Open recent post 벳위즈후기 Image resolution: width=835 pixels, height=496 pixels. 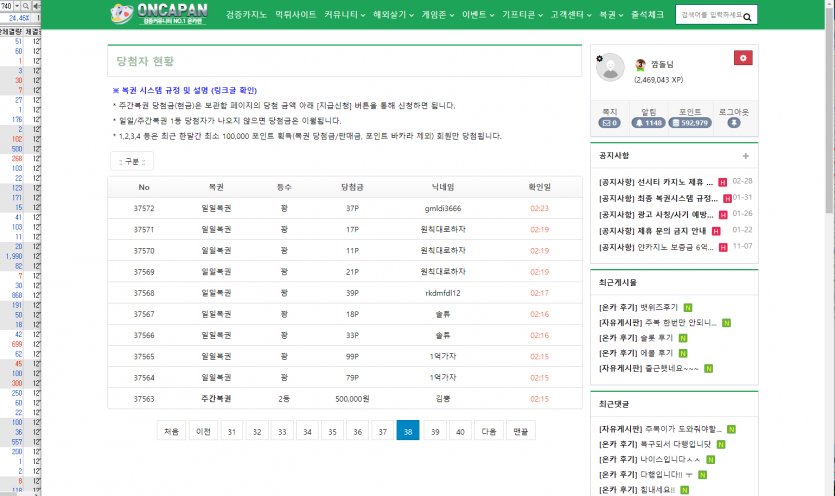click(x=638, y=307)
